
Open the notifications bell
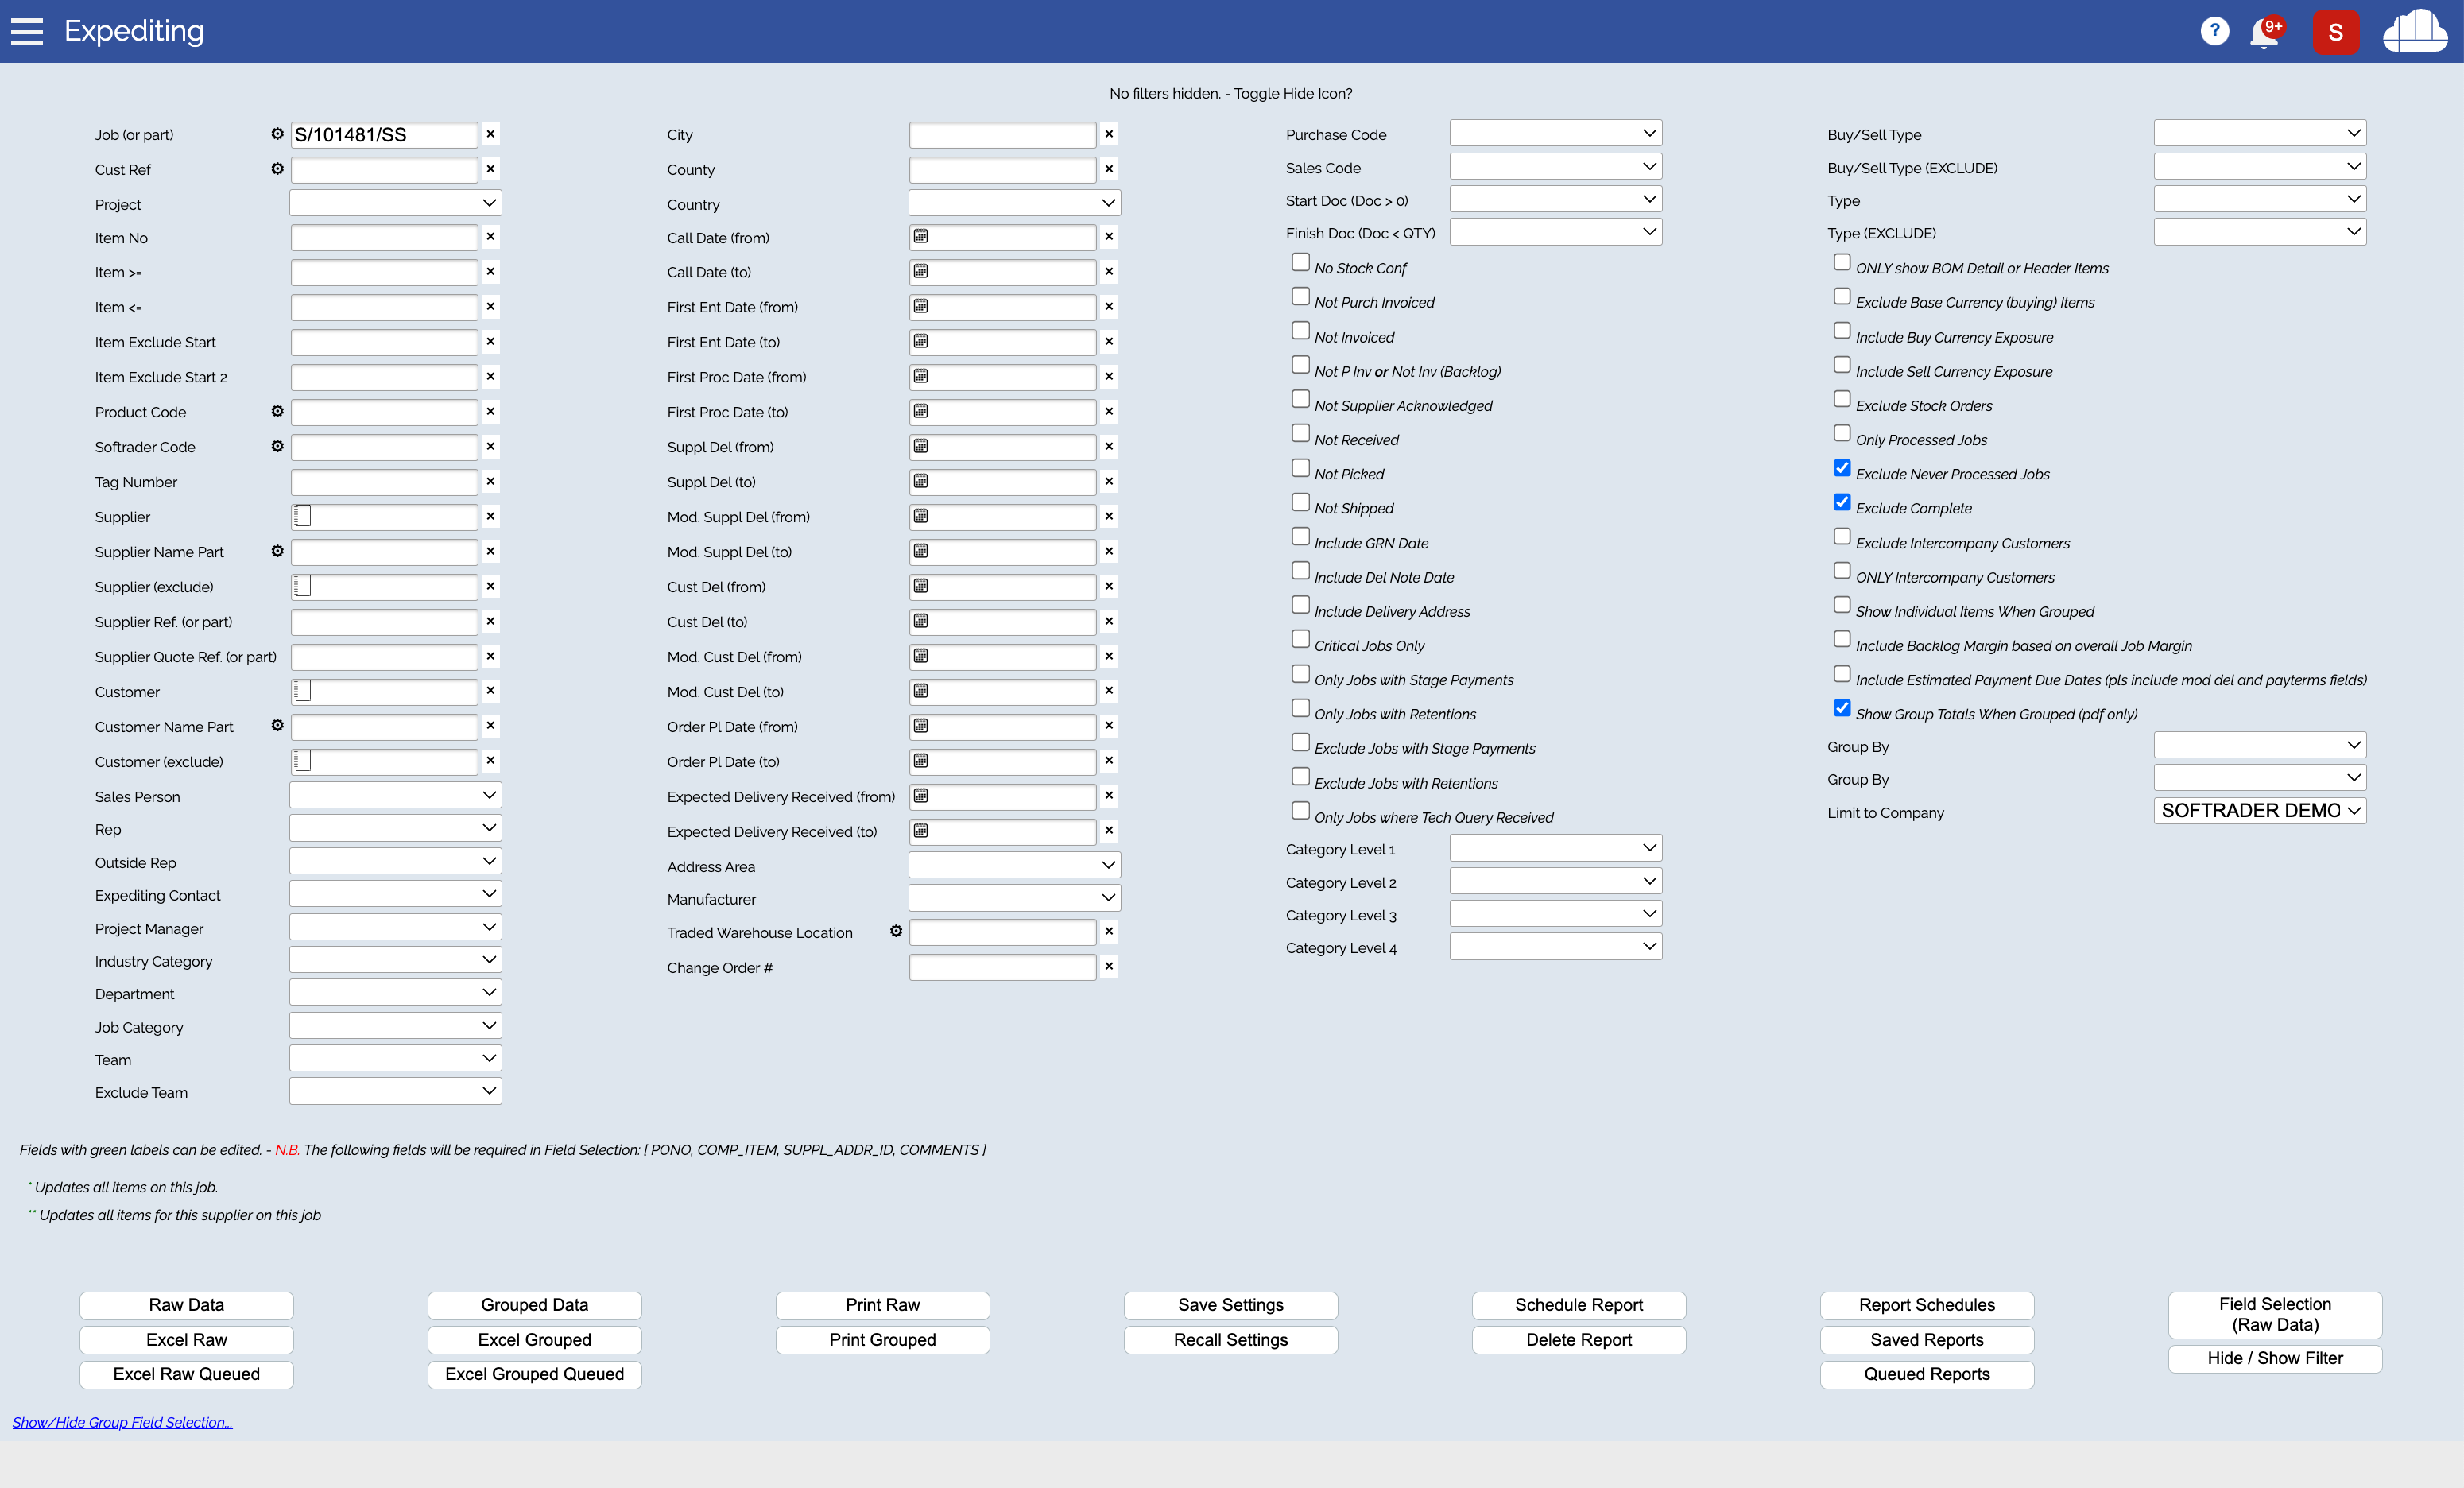(2264, 32)
